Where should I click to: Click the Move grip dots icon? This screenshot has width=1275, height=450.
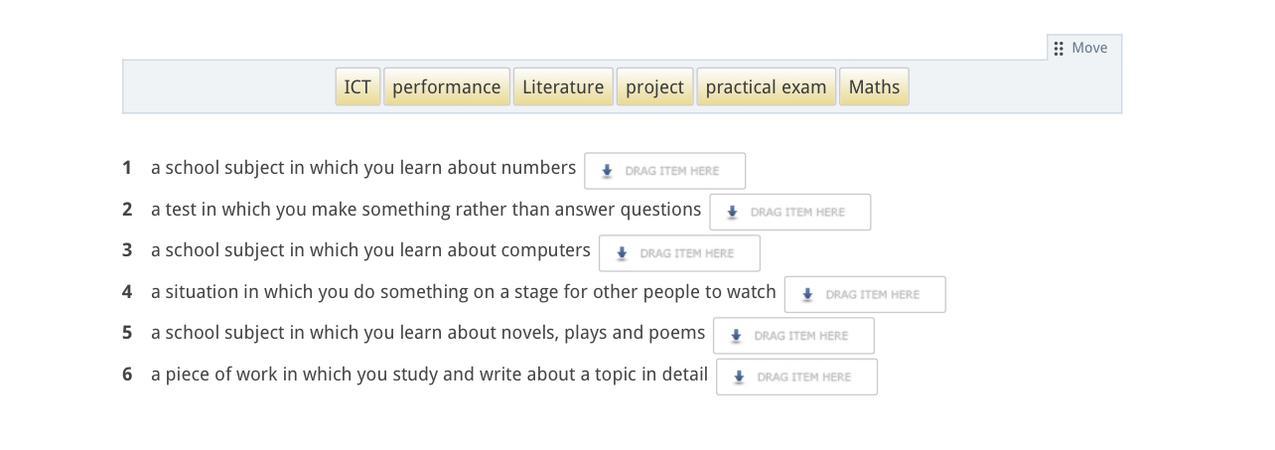point(1058,48)
